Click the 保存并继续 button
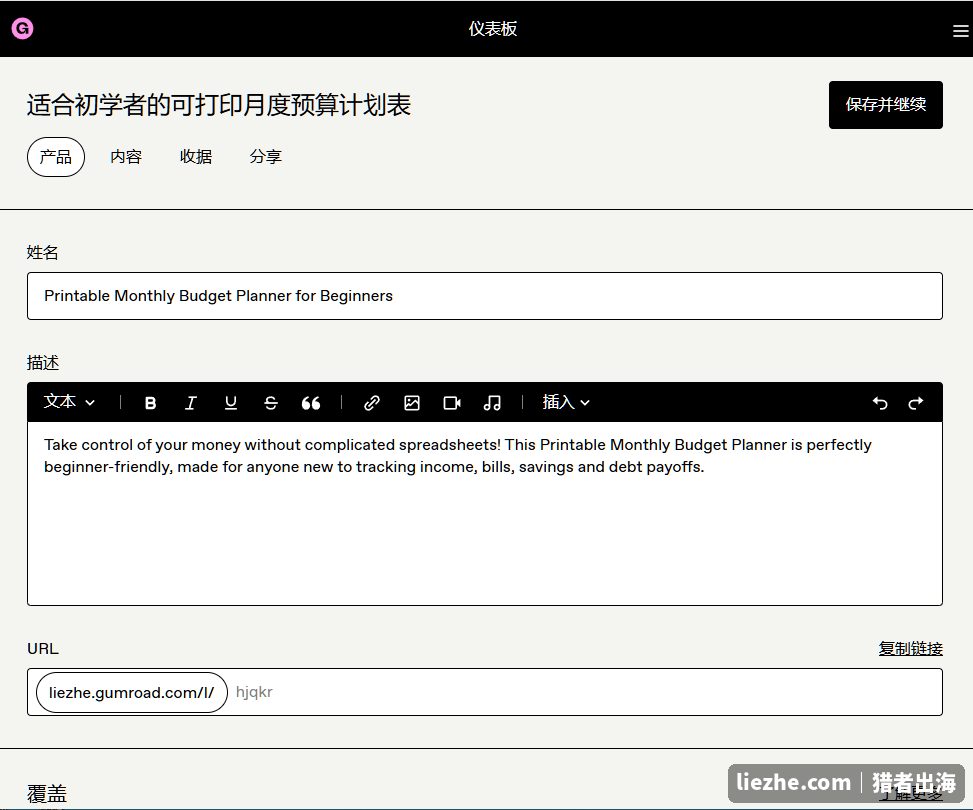 [x=886, y=105]
